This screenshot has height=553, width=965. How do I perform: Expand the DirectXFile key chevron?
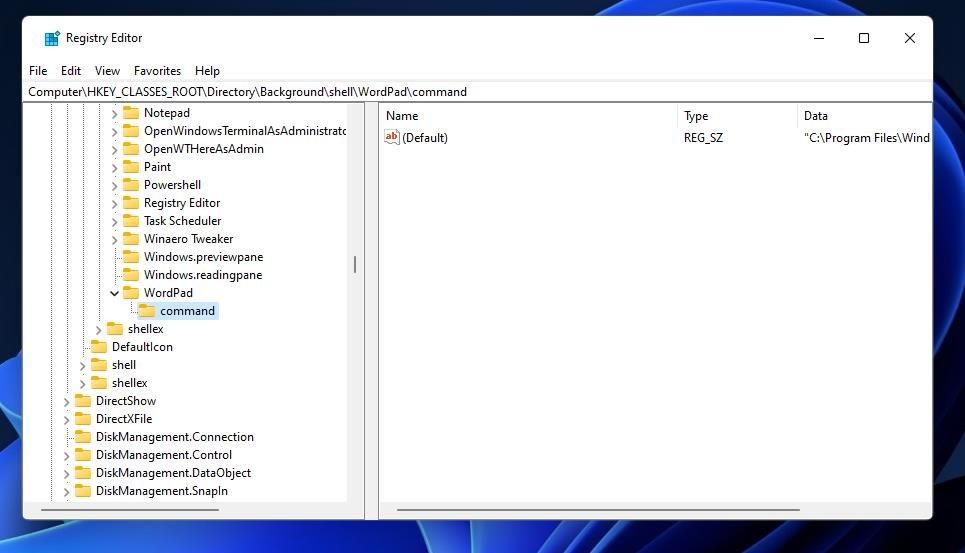coord(66,420)
